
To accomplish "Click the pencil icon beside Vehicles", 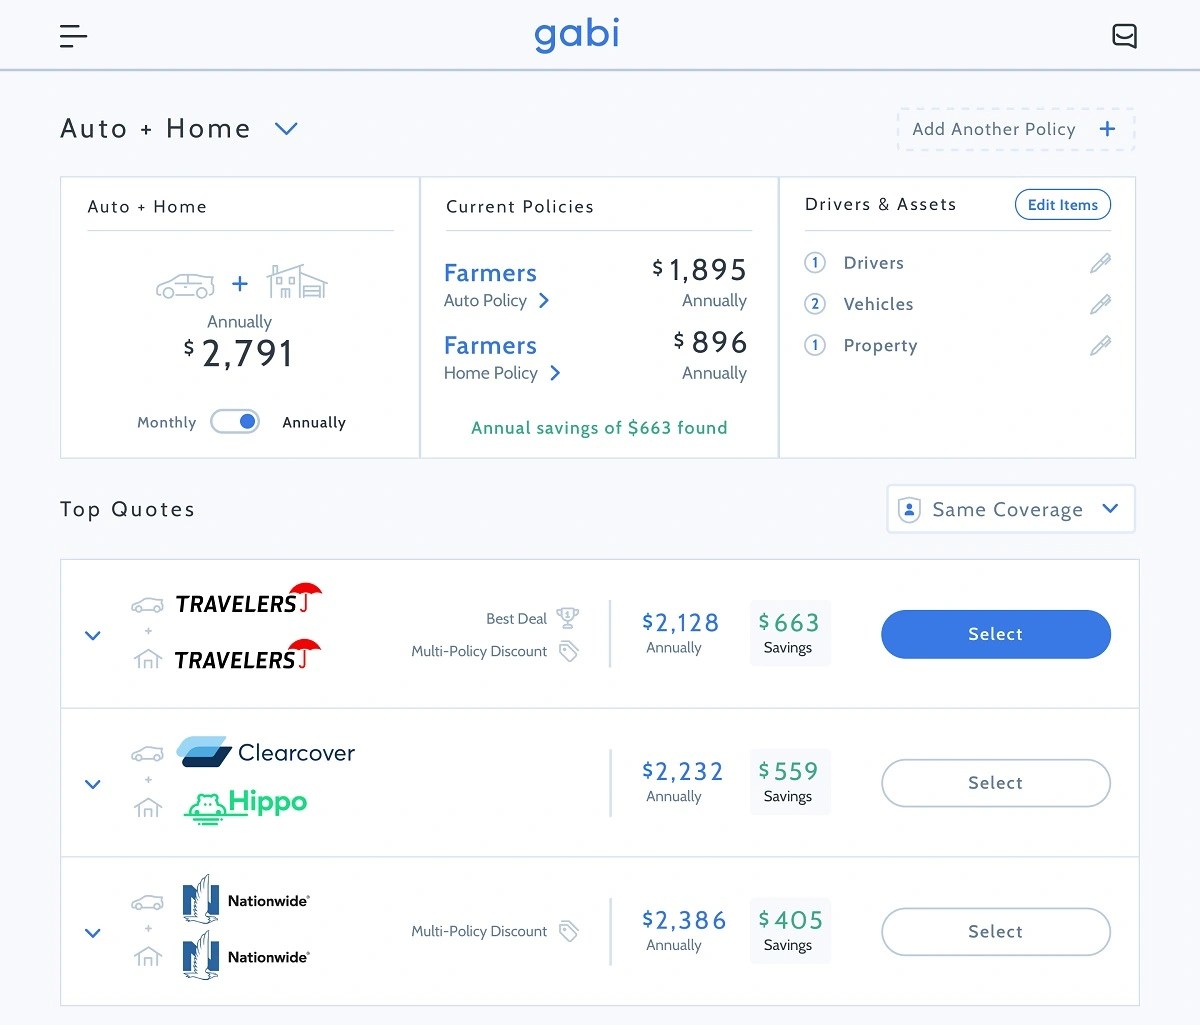I will tap(1100, 304).
